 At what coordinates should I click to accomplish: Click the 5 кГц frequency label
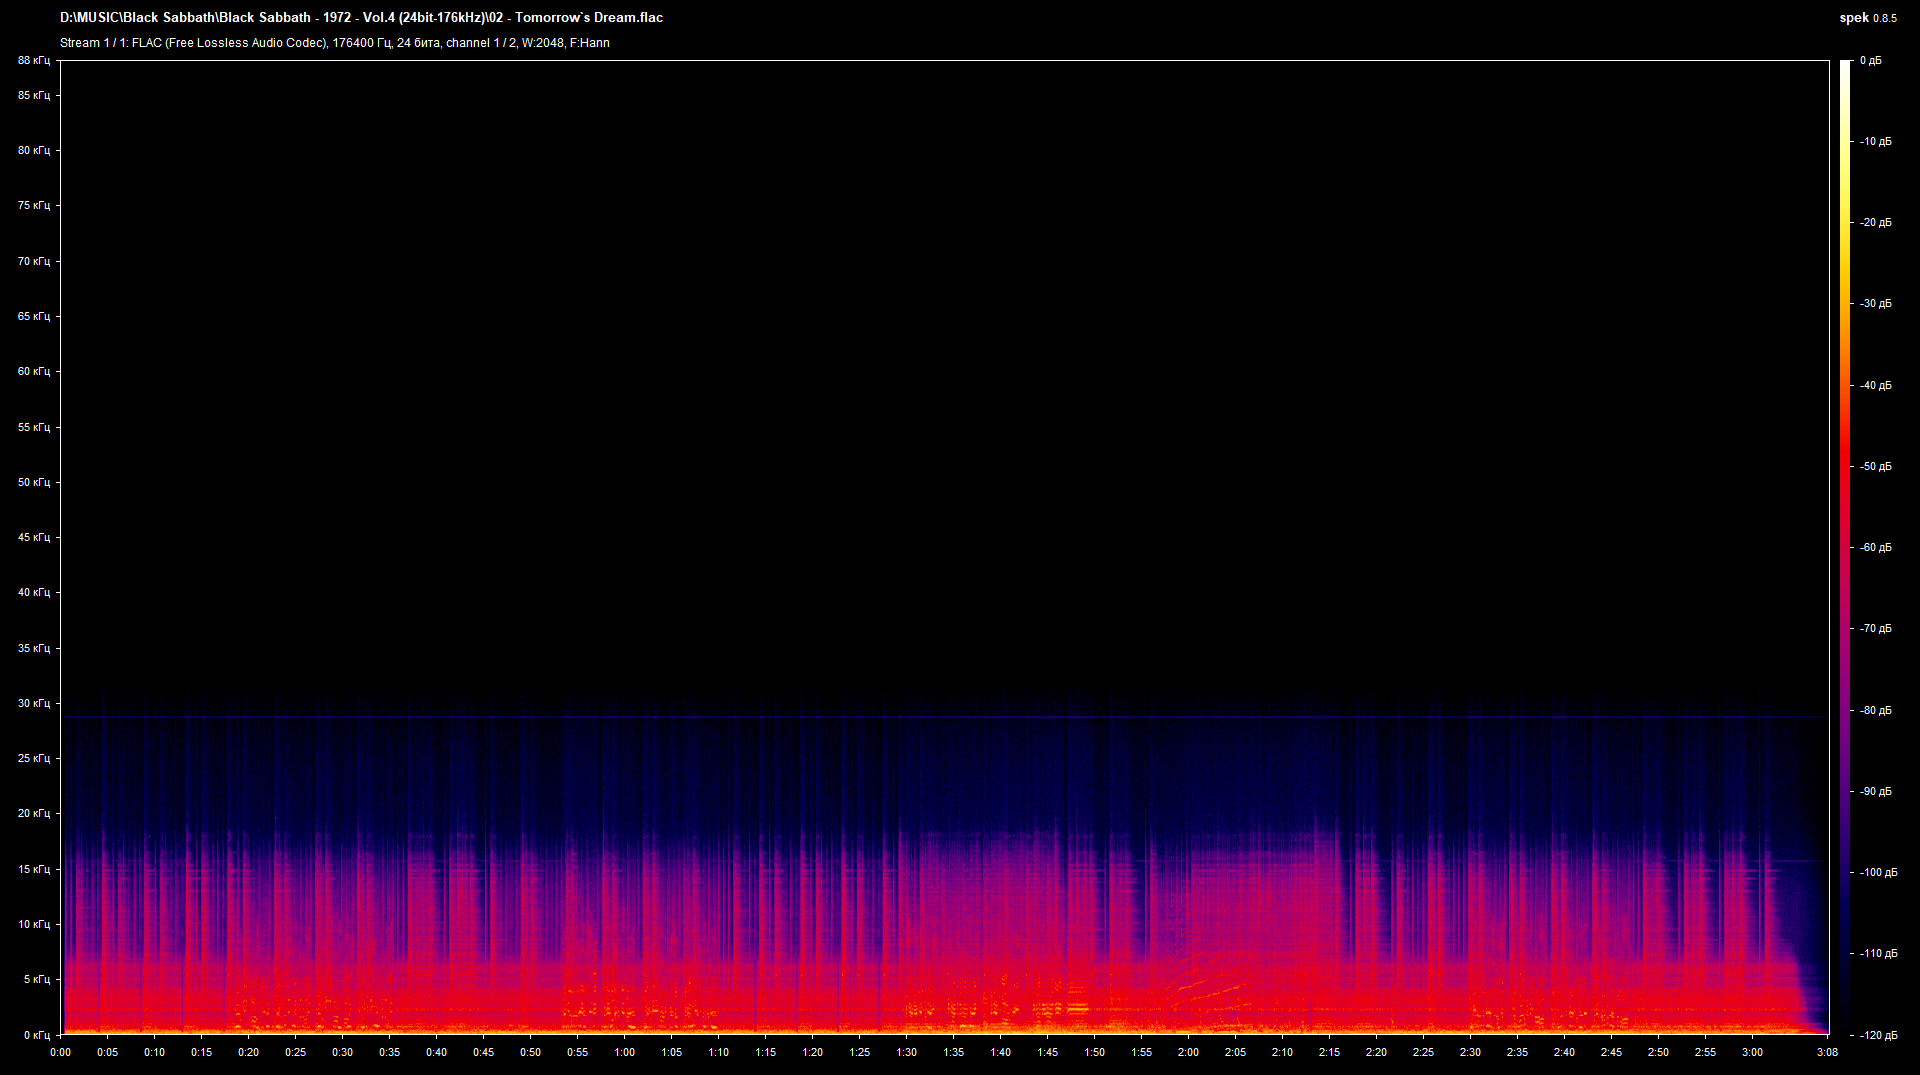(x=37, y=980)
